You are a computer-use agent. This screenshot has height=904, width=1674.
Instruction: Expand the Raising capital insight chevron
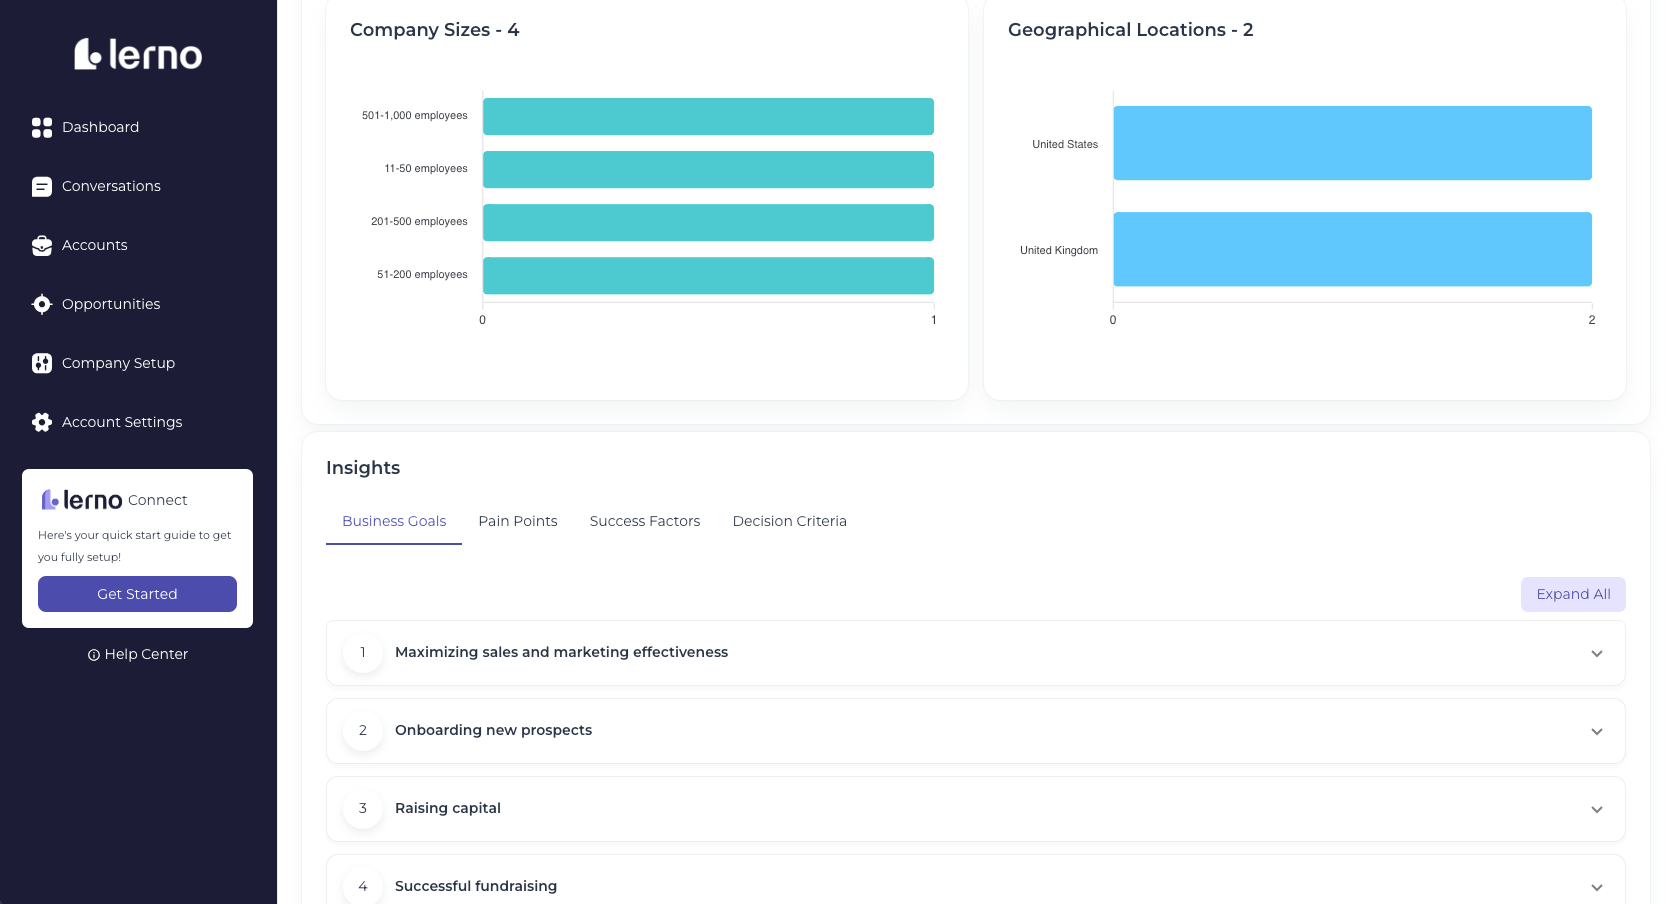pyautogui.click(x=1596, y=810)
